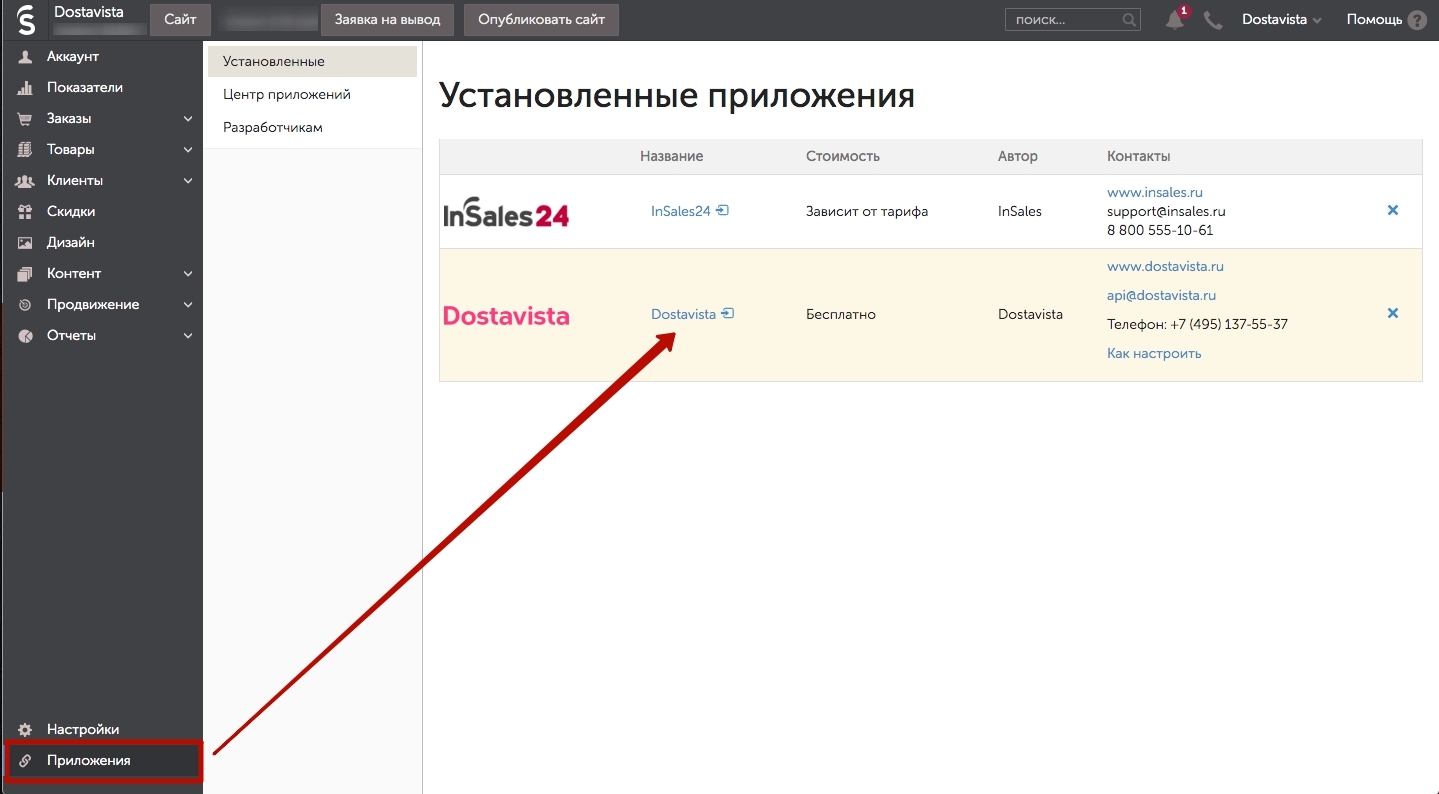Click the Дизайн image icon

[26, 243]
